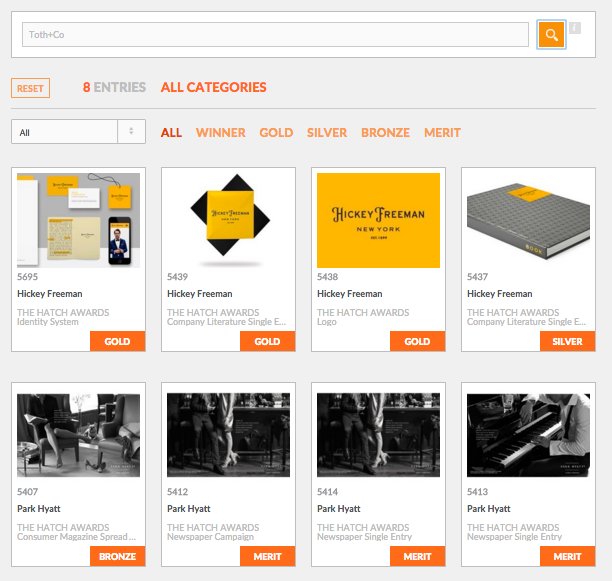Focus the Toth+Co search field
612x581 pixels.
[x=275, y=35]
